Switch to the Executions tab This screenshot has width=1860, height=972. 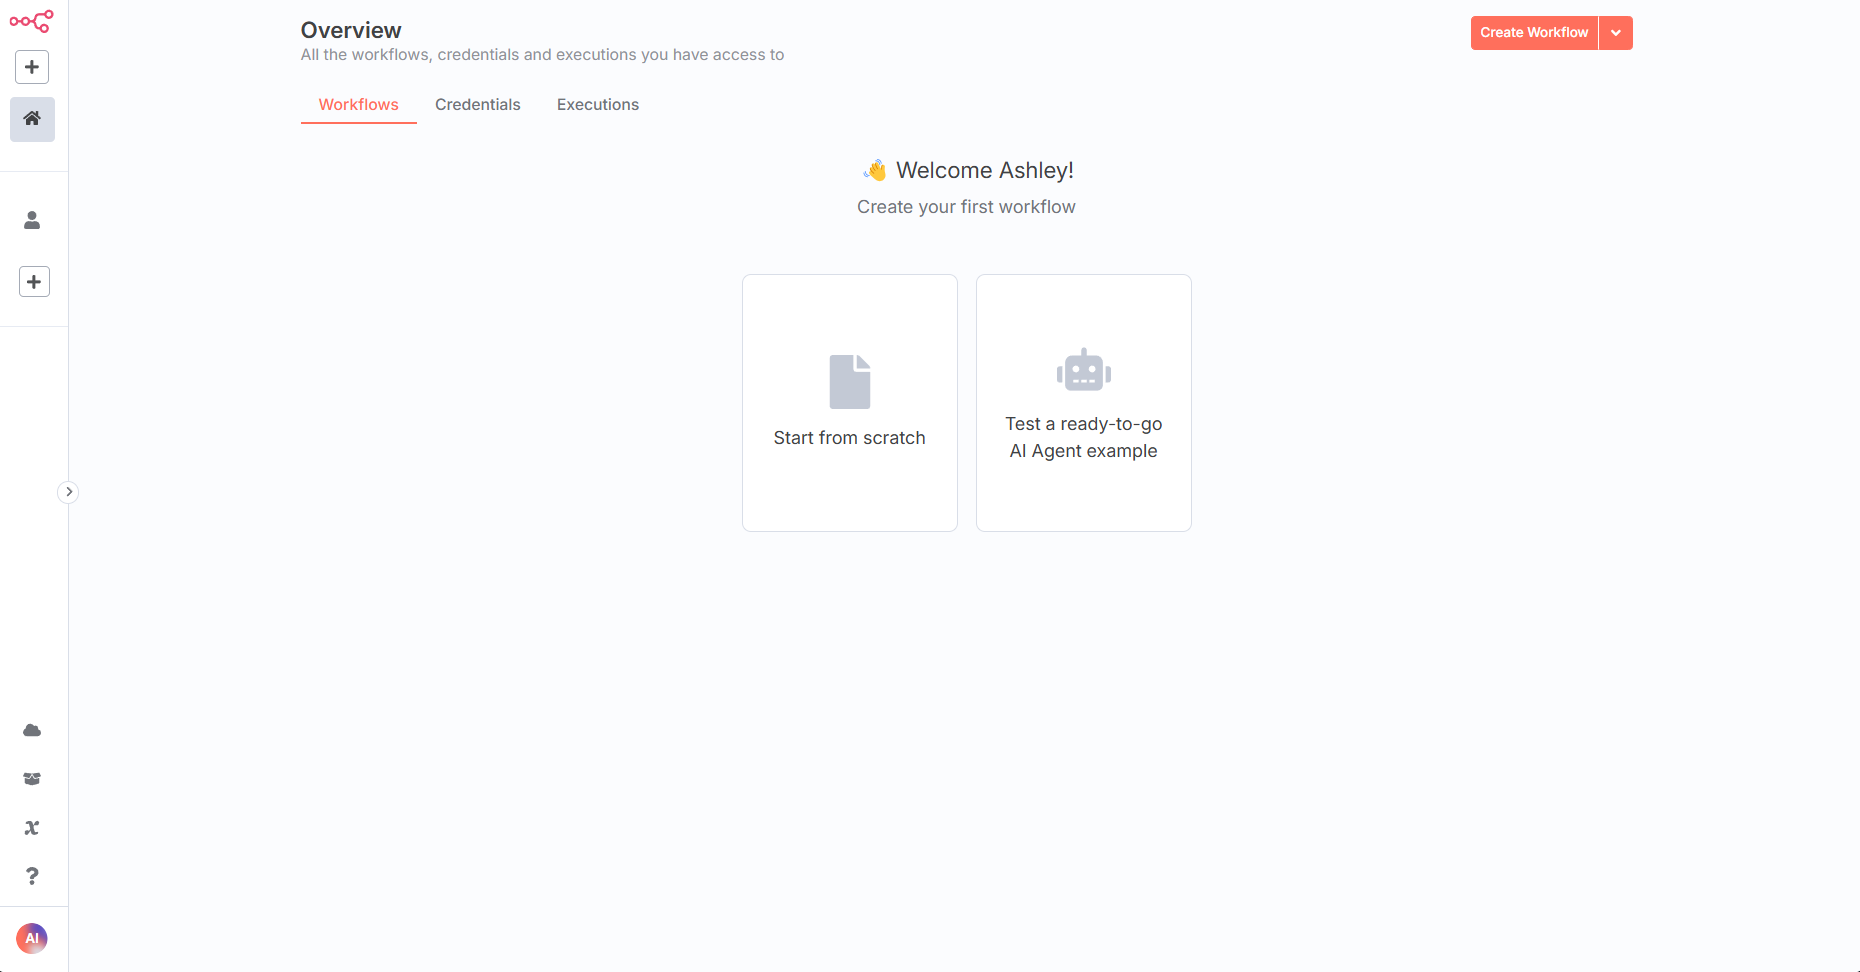point(598,105)
